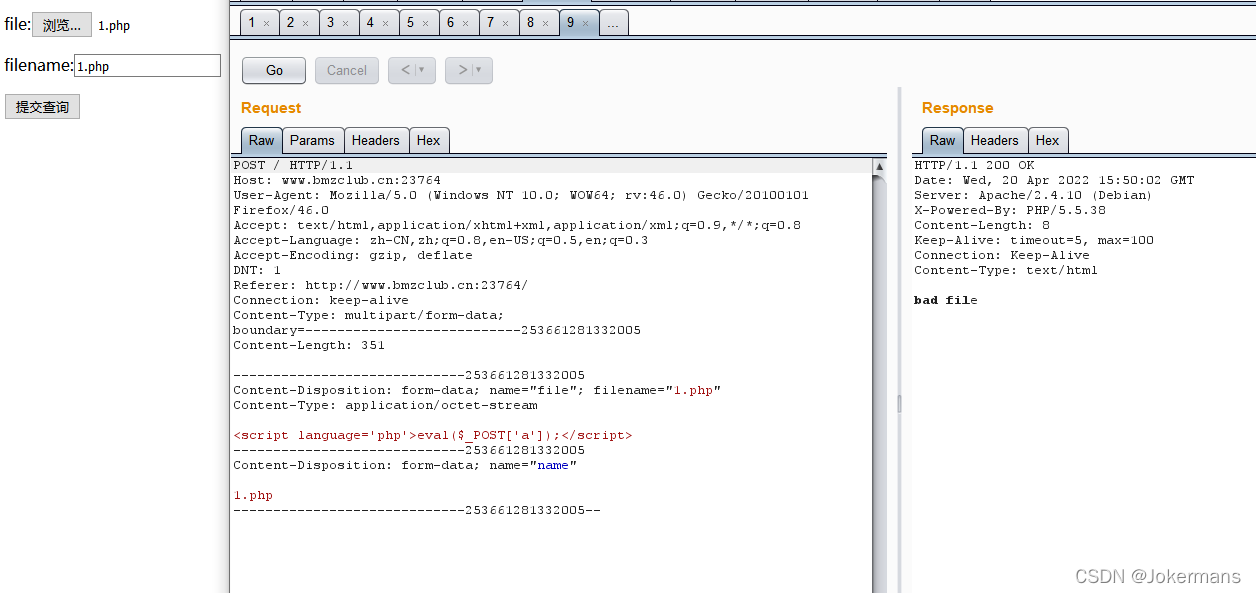Select the Raw tab in the Response panel
This screenshot has height=593, width=1256.
tap(943, 140)
